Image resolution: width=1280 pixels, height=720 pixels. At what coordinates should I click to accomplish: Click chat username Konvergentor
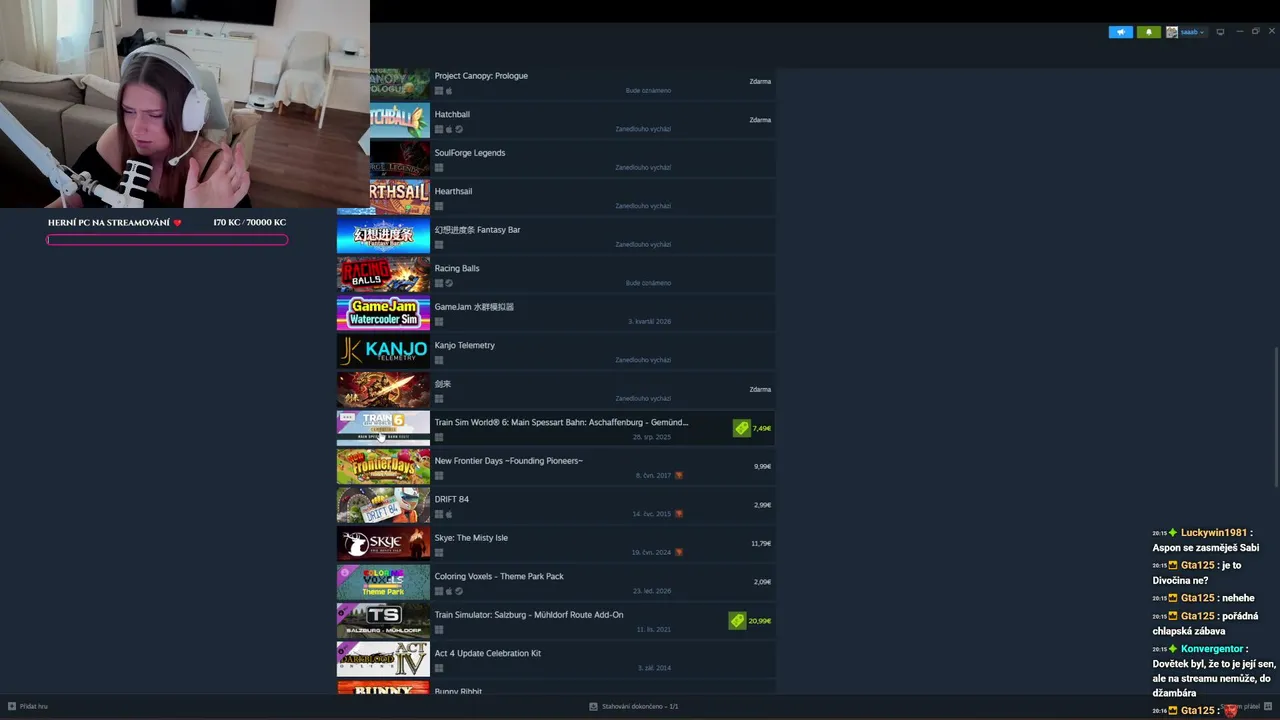[x=1211, y=649]
